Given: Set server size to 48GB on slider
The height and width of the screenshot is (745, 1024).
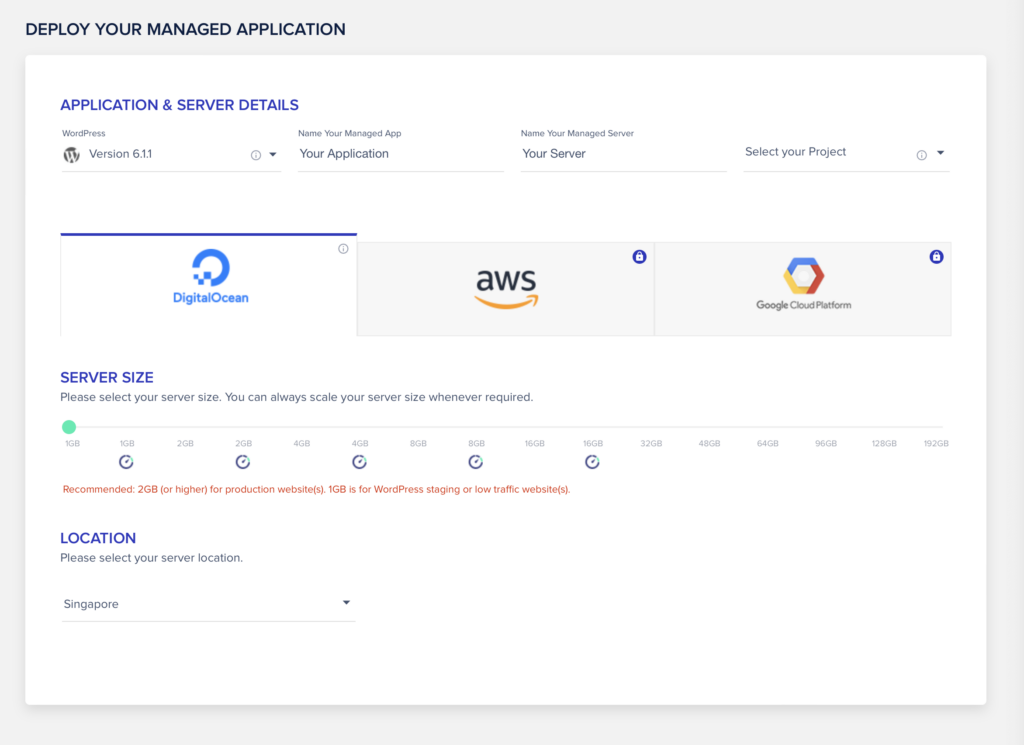Looking at the screenshot, I should pyautogui.click(x=709, y=443).
